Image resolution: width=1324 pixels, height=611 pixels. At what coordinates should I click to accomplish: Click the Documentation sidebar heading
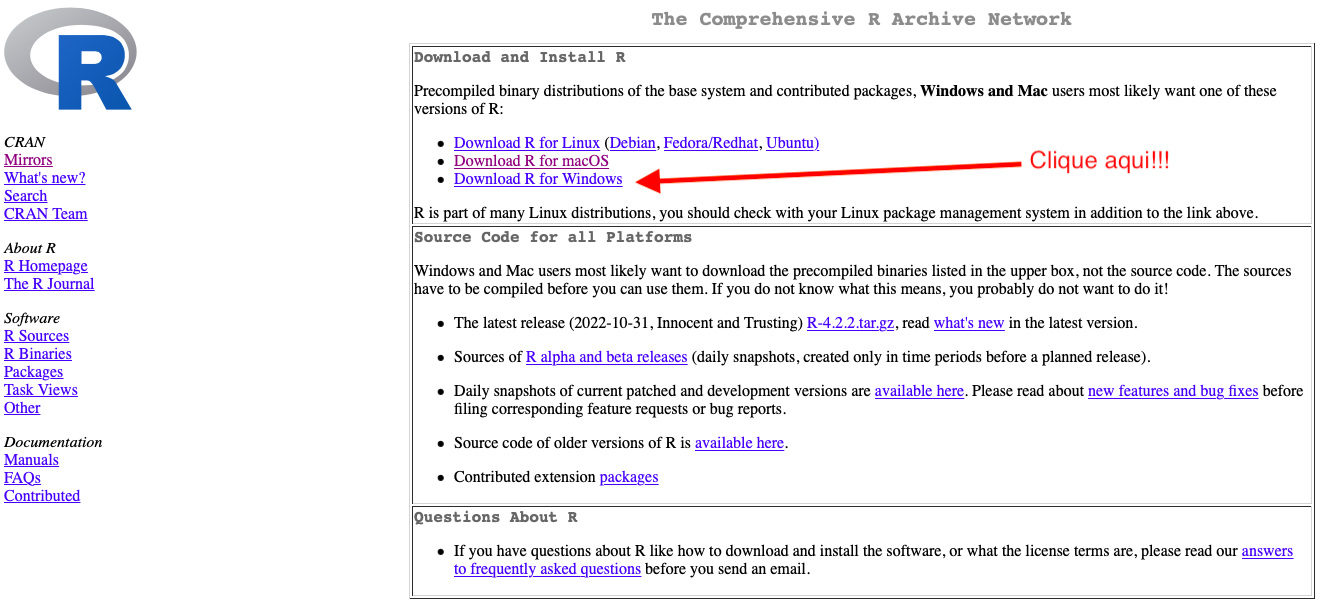pyautogui.click(x=53, y=442)
